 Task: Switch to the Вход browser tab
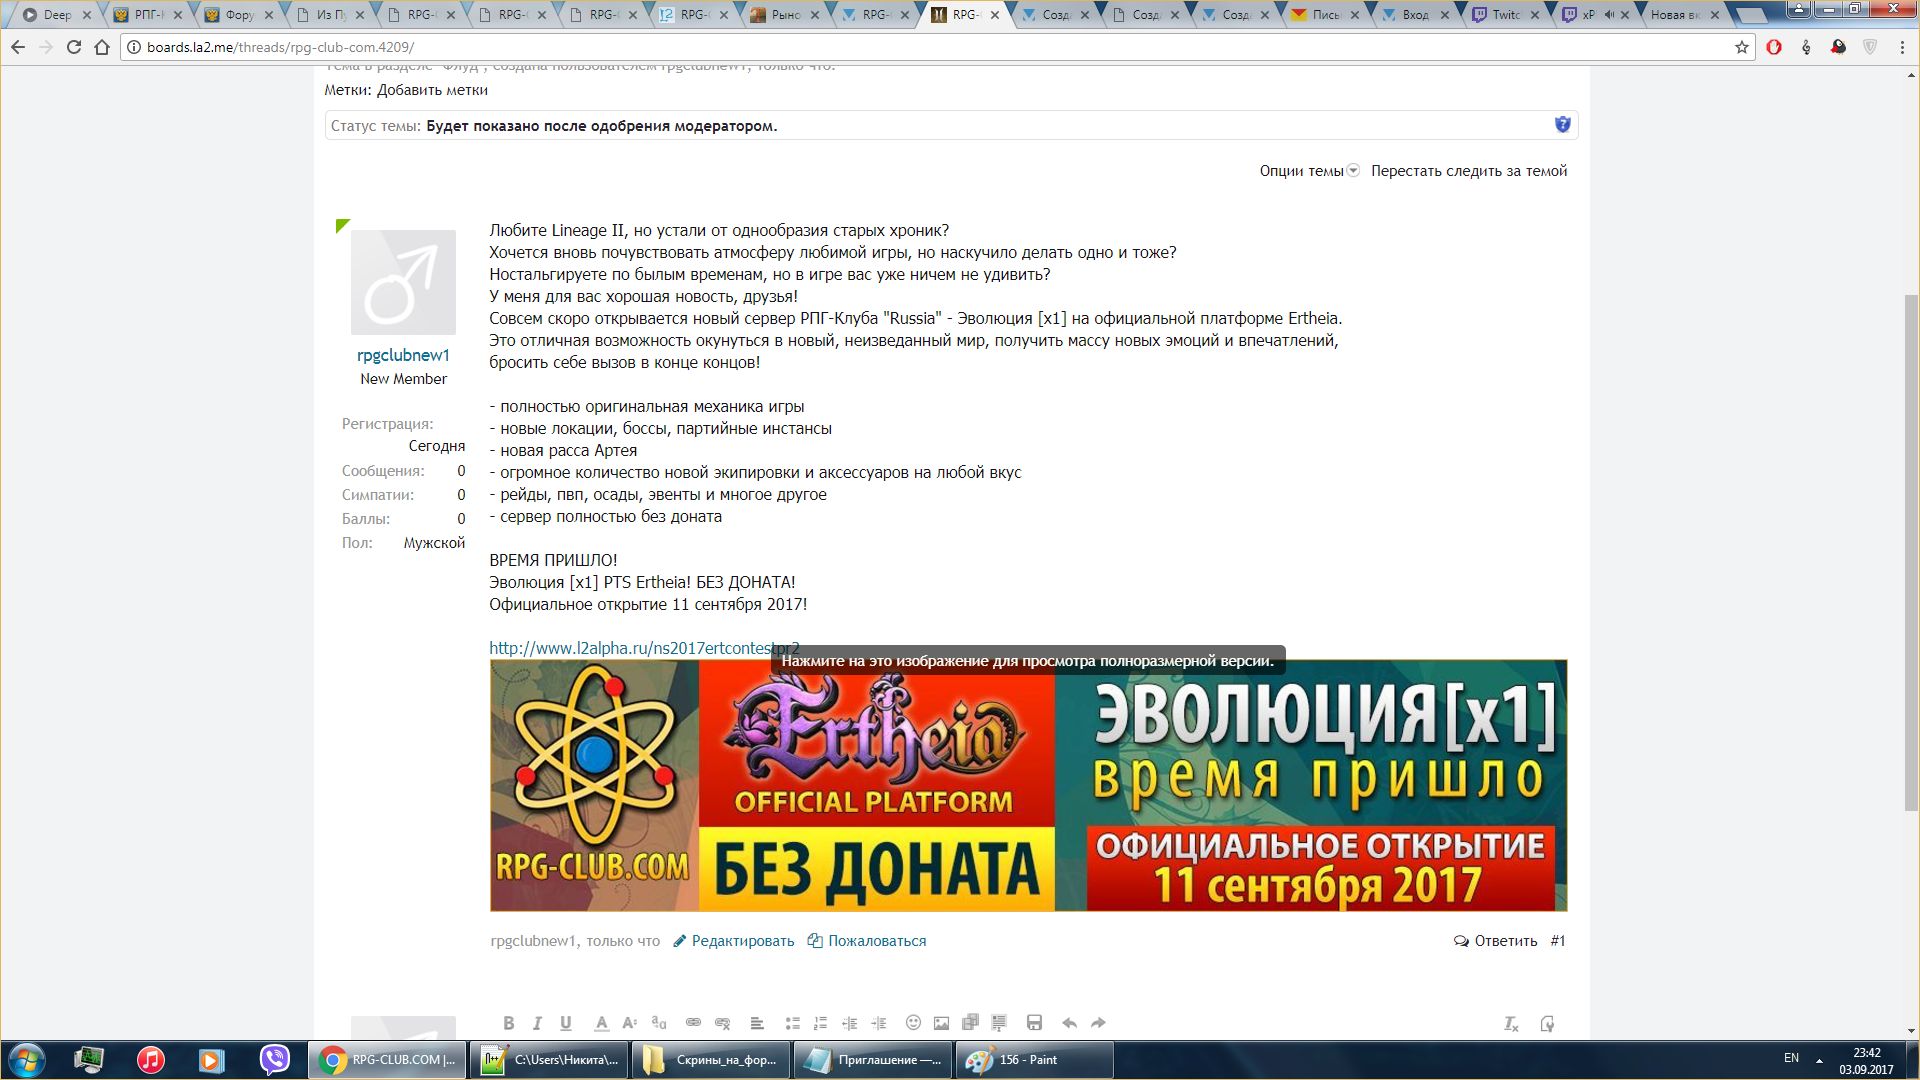point(1414,15)
